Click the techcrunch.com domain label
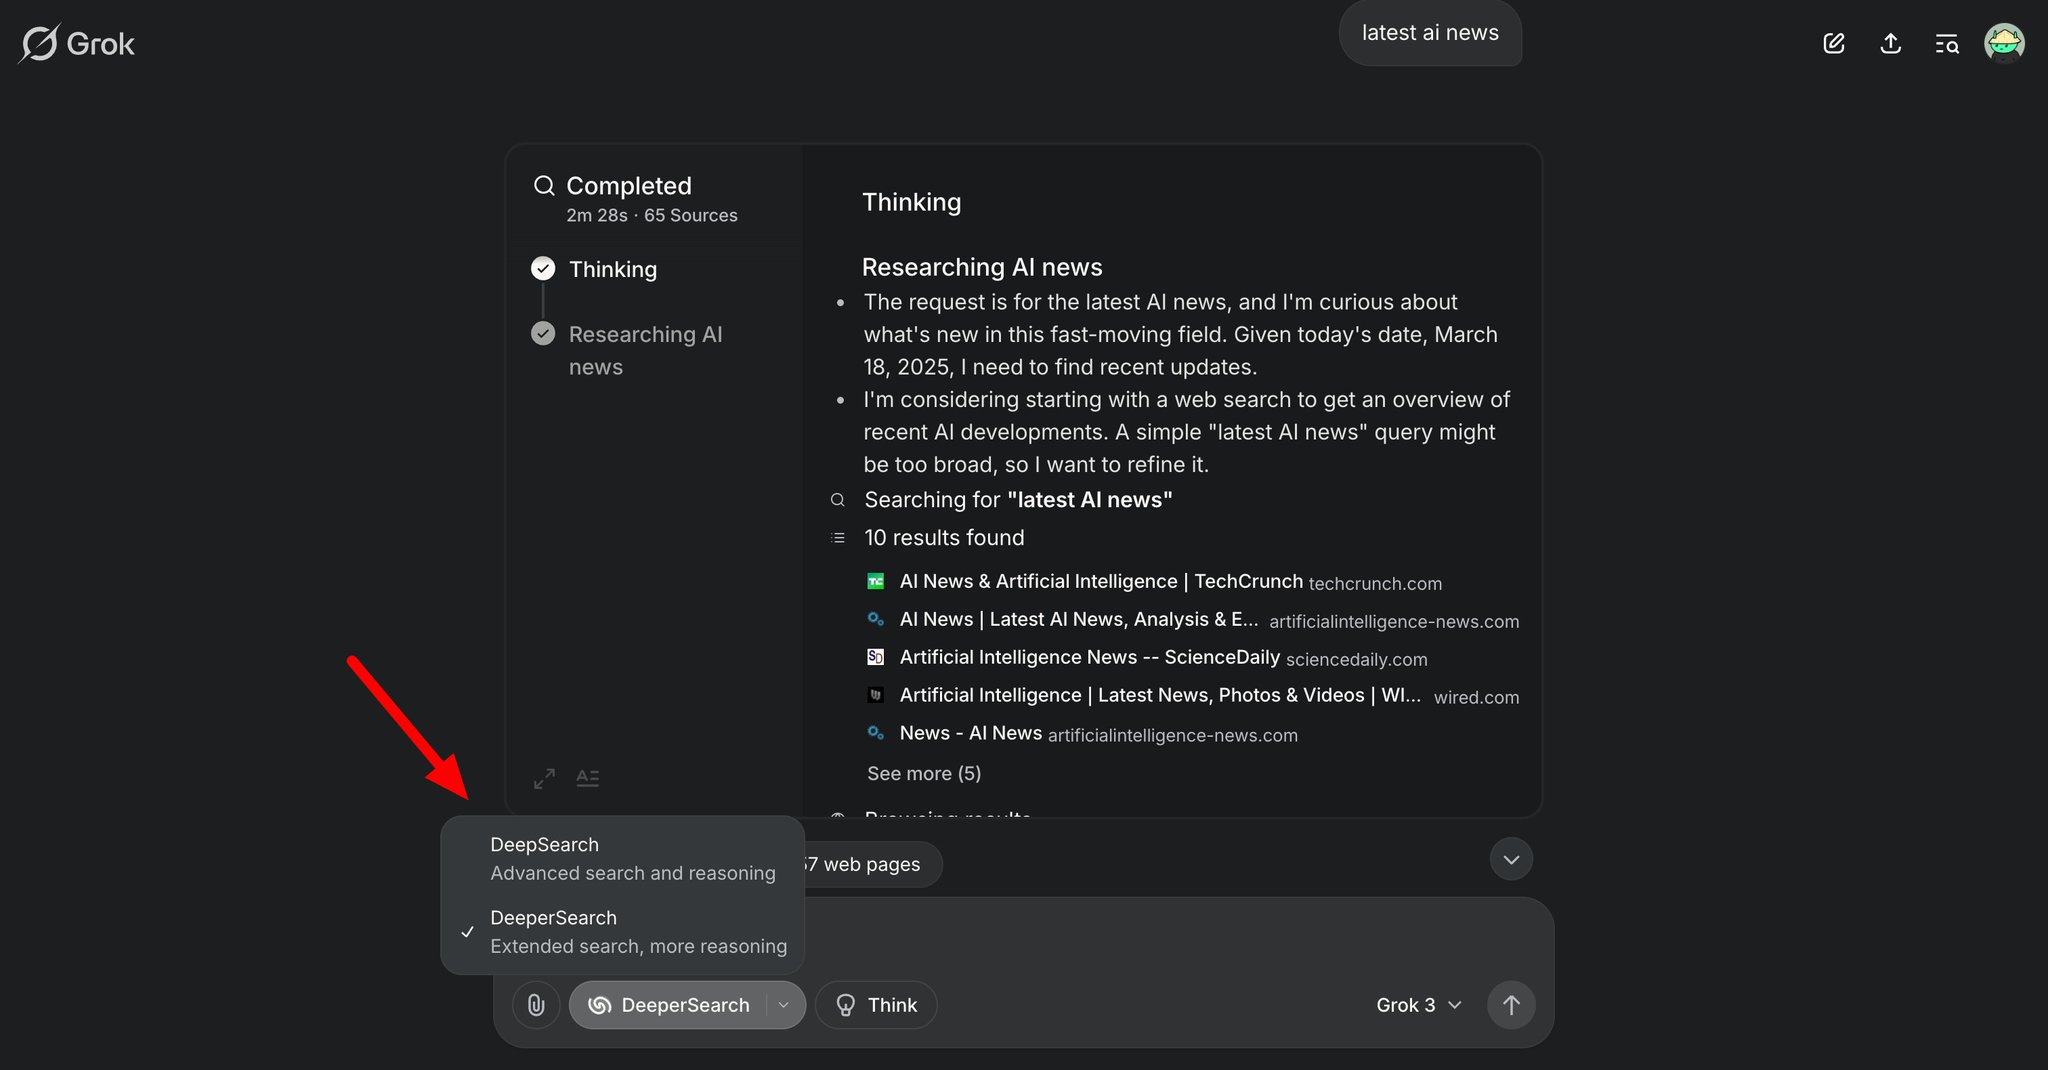Image resolution: width=2048 pixels, height=1070 pixels. 1375,583
